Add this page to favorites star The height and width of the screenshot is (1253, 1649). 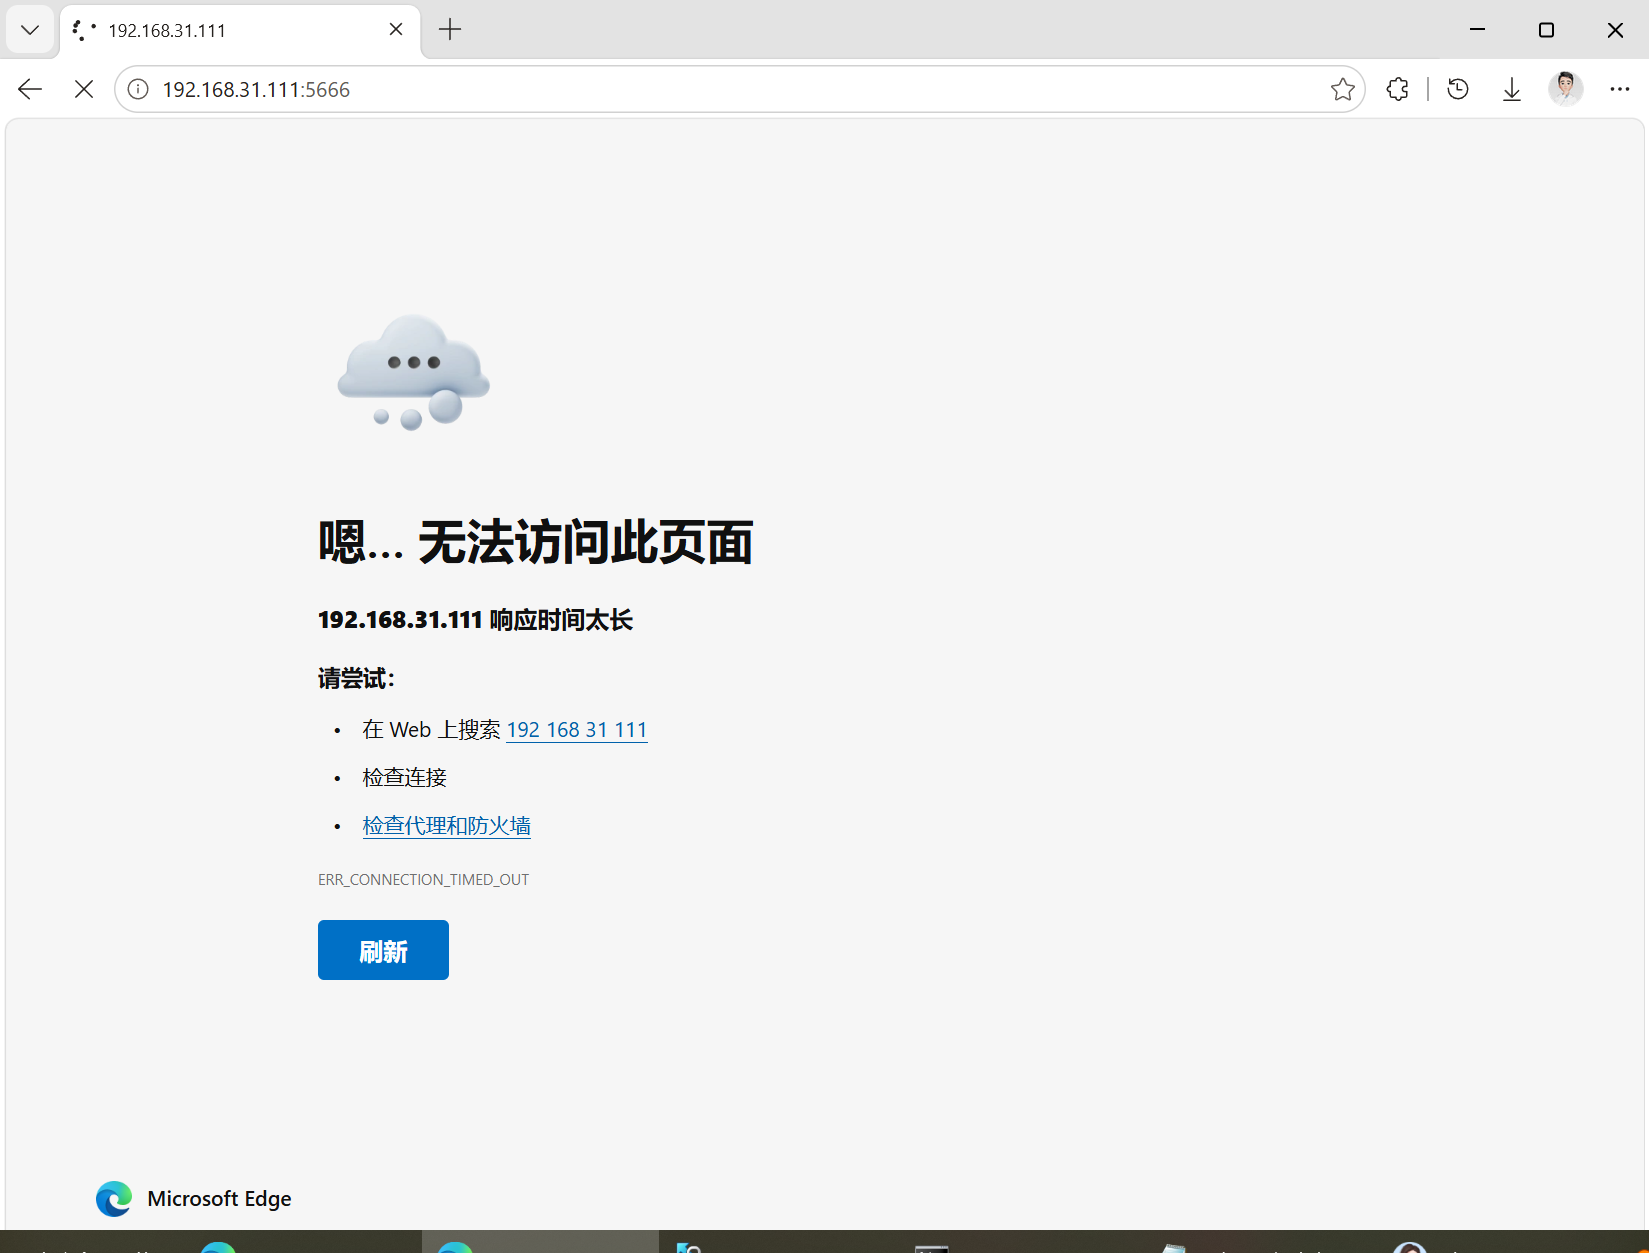1342,89
